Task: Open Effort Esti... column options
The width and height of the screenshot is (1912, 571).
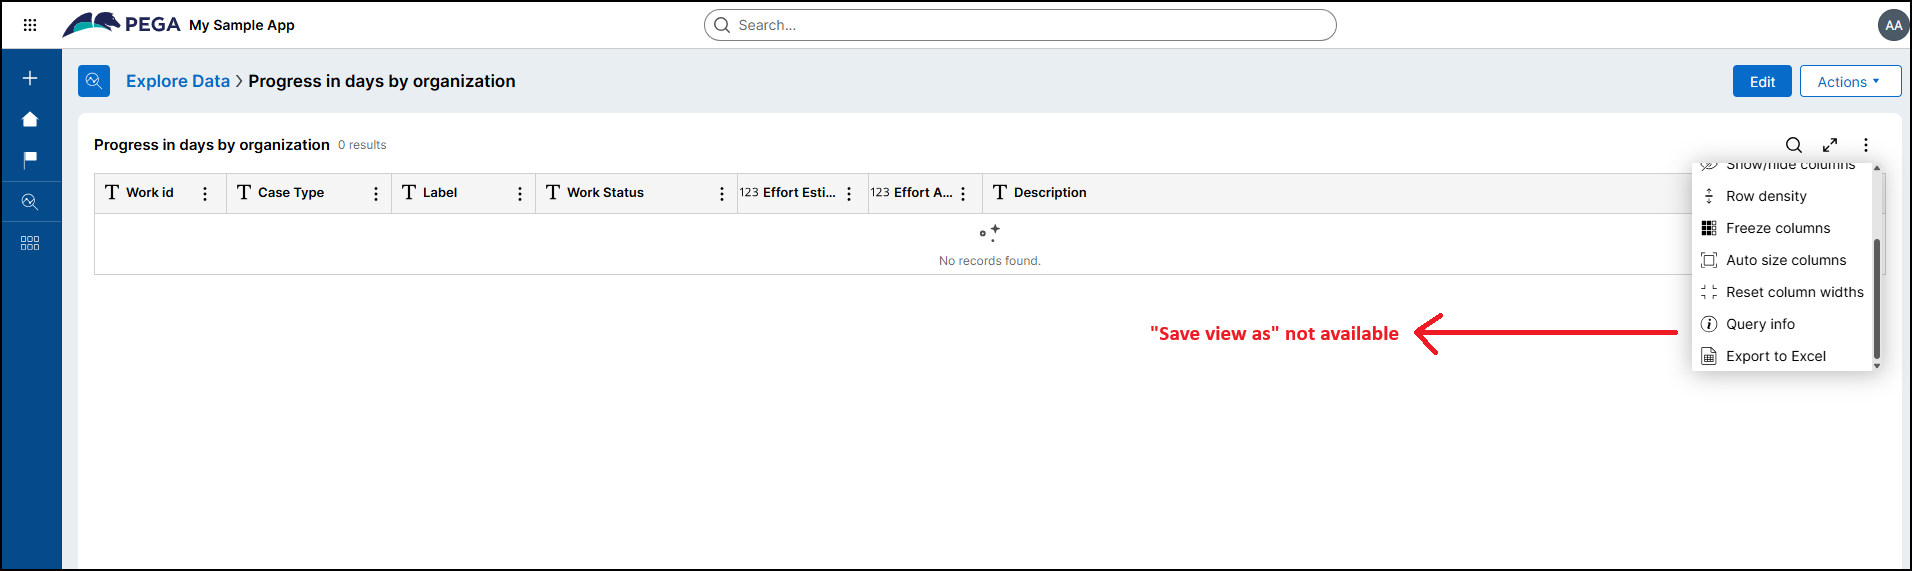Action: click(x=849, y=194)
